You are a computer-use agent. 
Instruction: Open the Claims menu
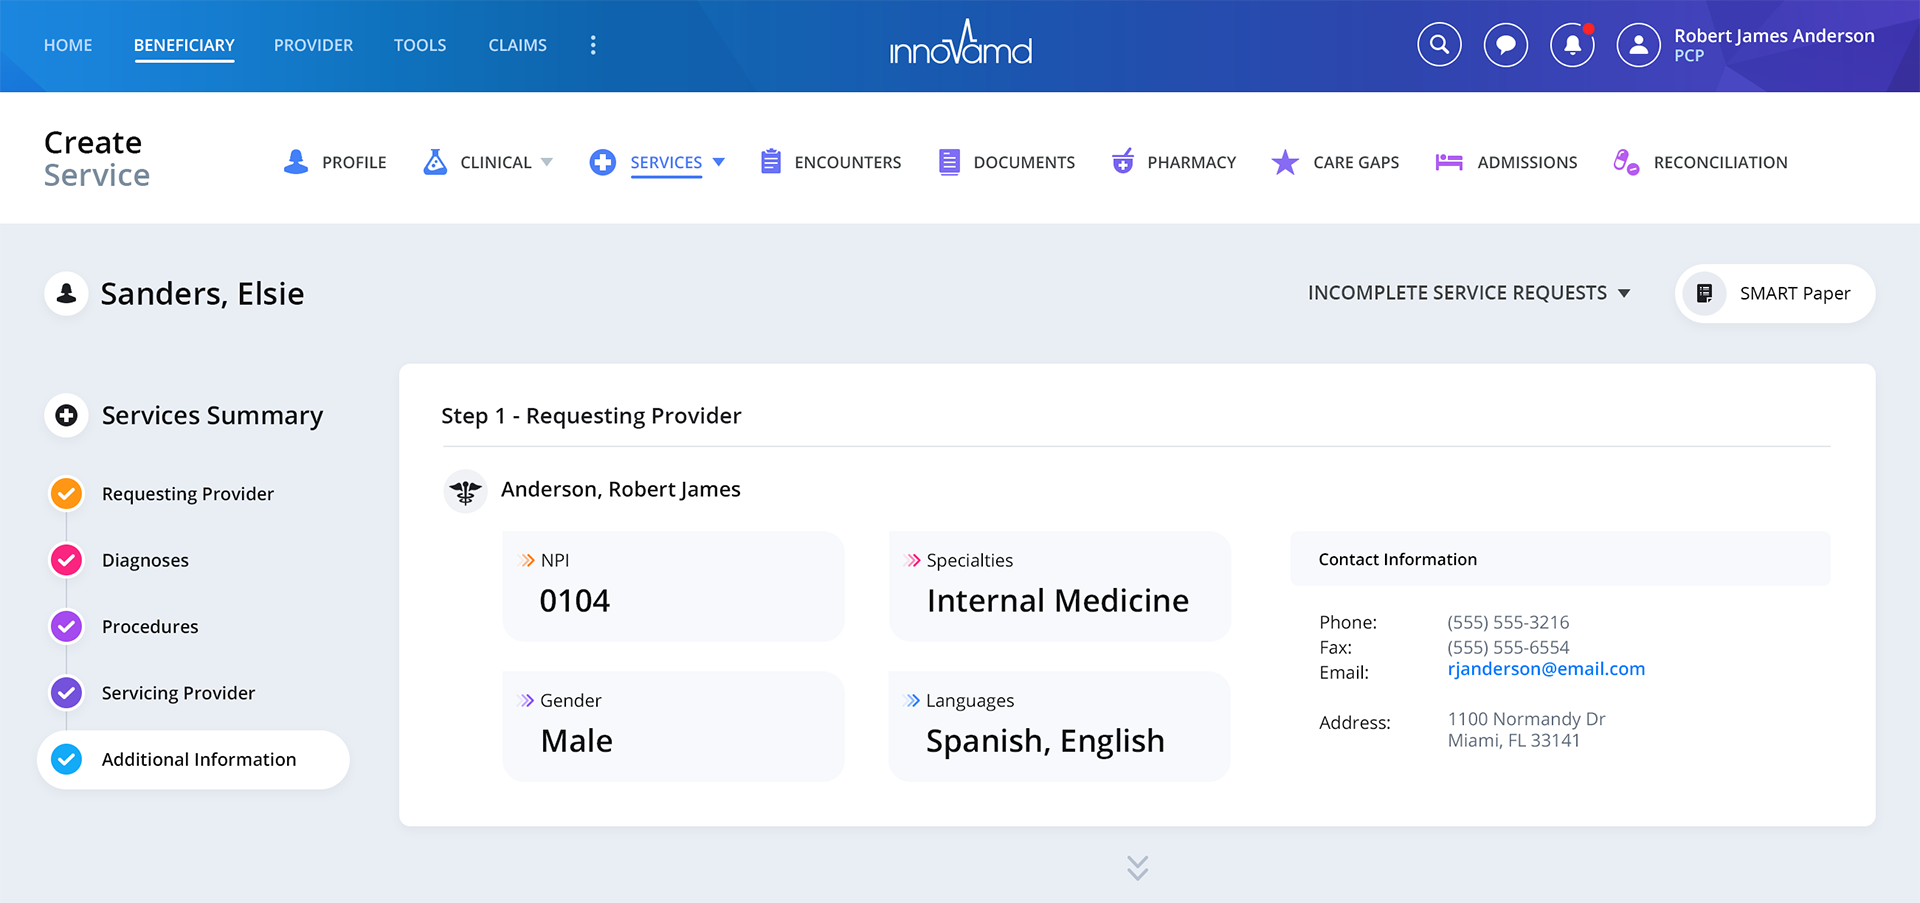tap(517, 45)
